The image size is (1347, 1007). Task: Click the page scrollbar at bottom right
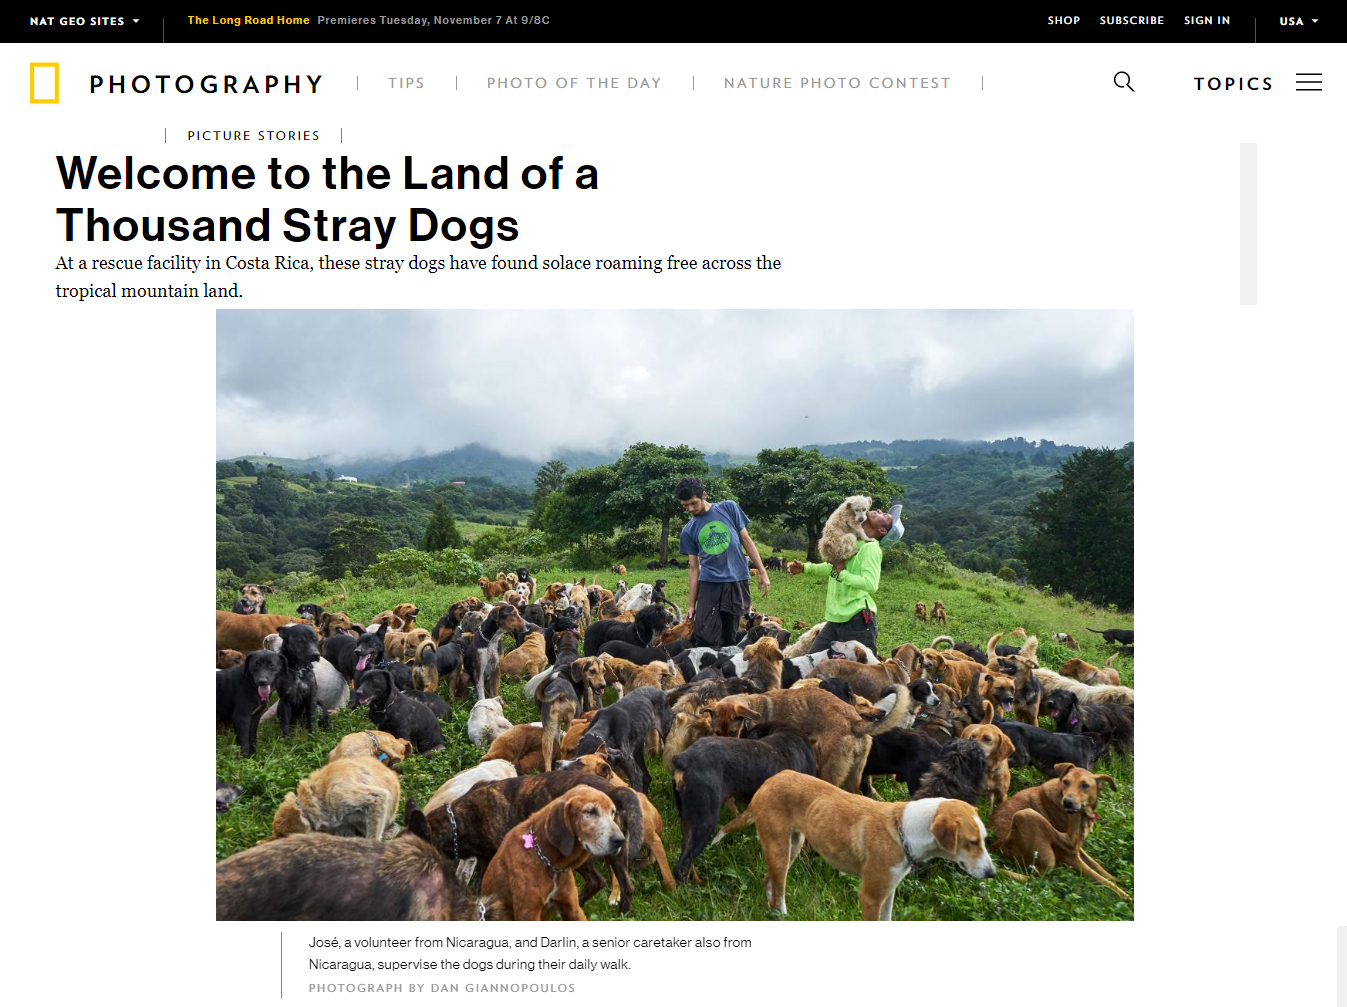tap(1341, 965)
